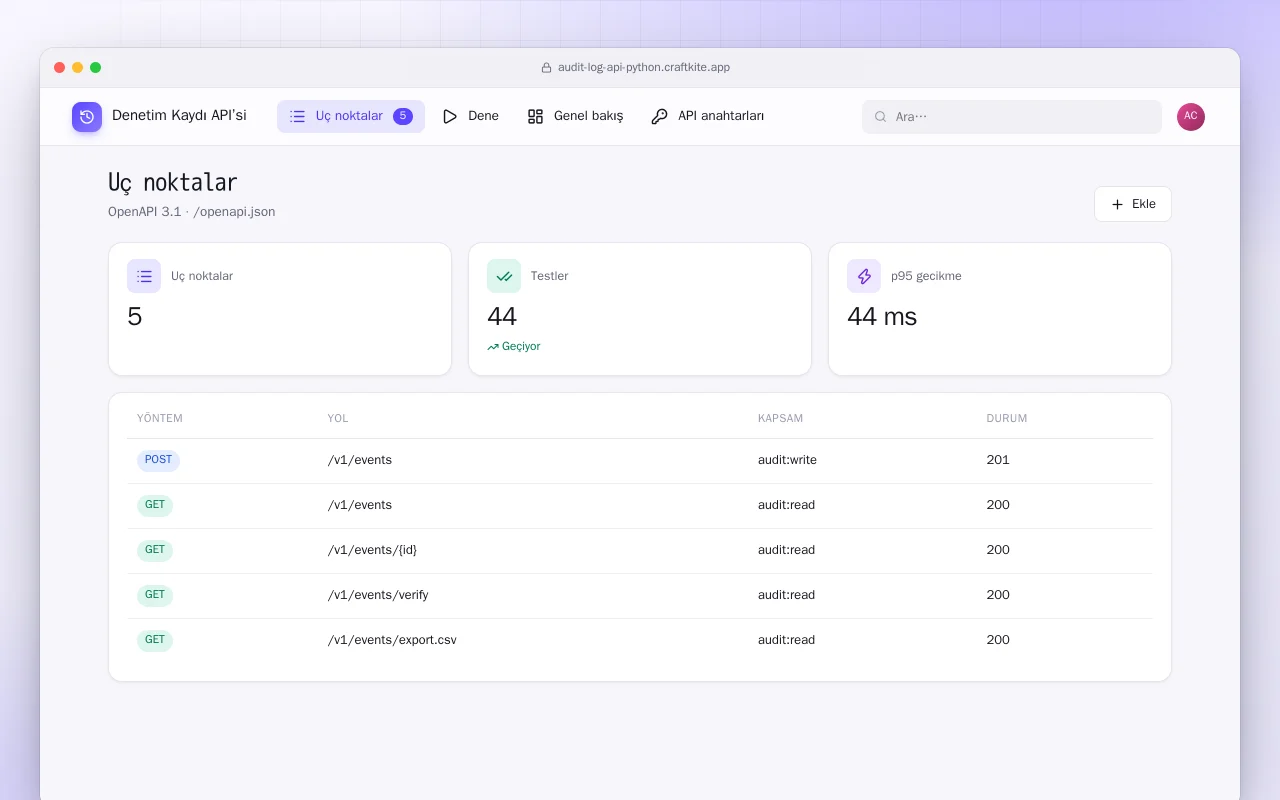Image resolution: width=1280 pixels, height=800 pixels.
Task: Click the lightning p95 gecikme icon
Action: point(864,276)
